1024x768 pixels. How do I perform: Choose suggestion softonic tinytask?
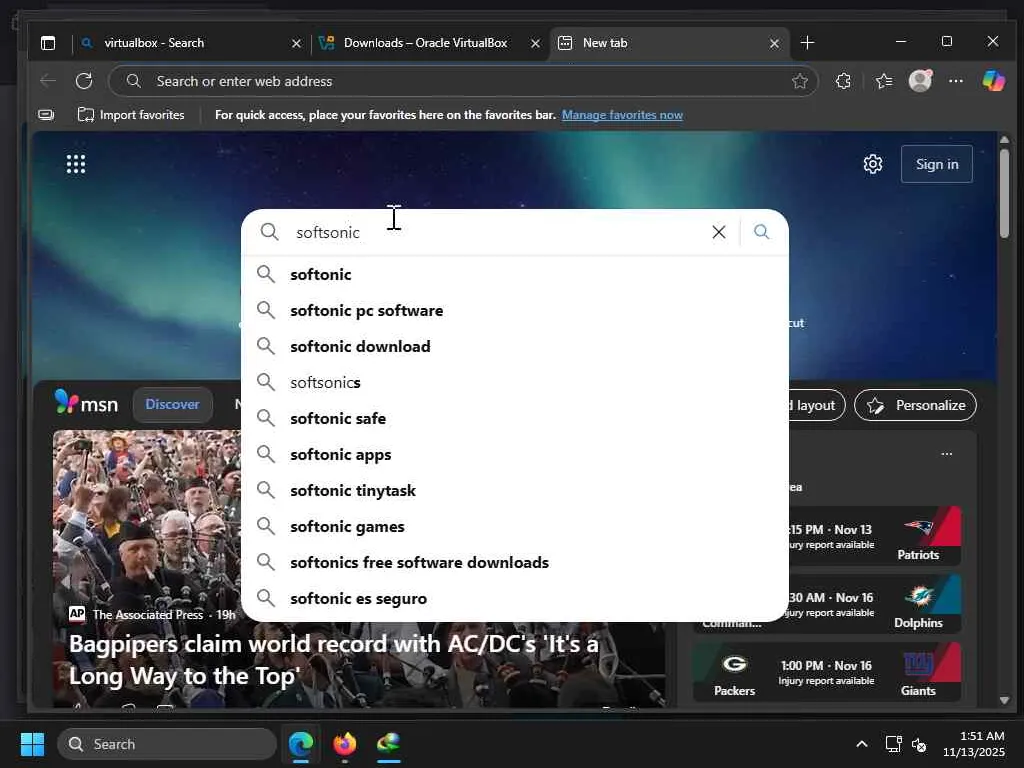[x=515, y=490]
